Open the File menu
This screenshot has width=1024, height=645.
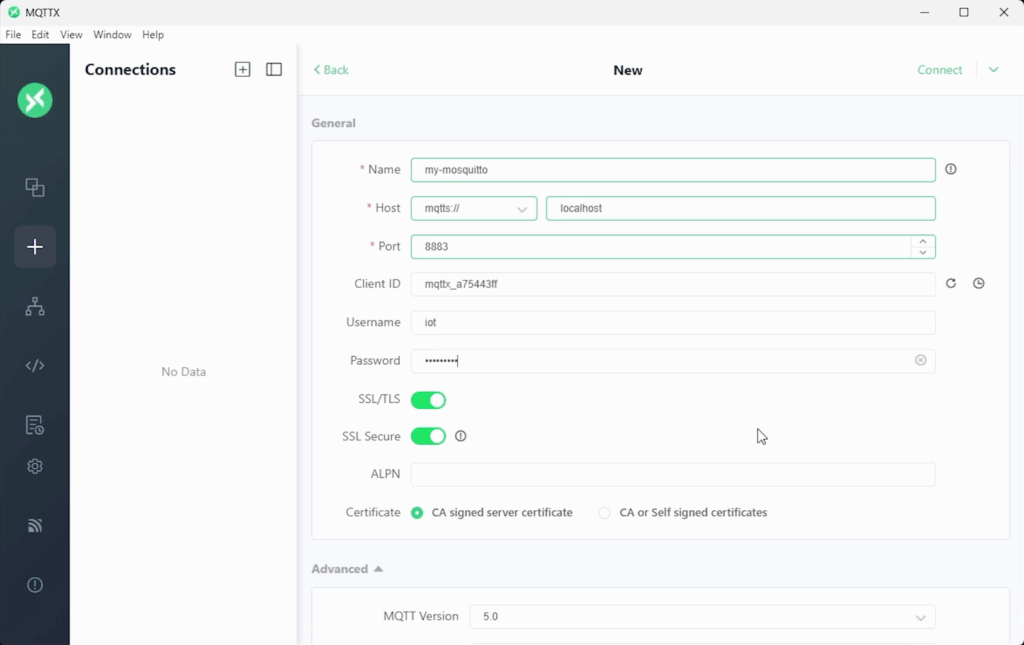(x=13, y=35)
